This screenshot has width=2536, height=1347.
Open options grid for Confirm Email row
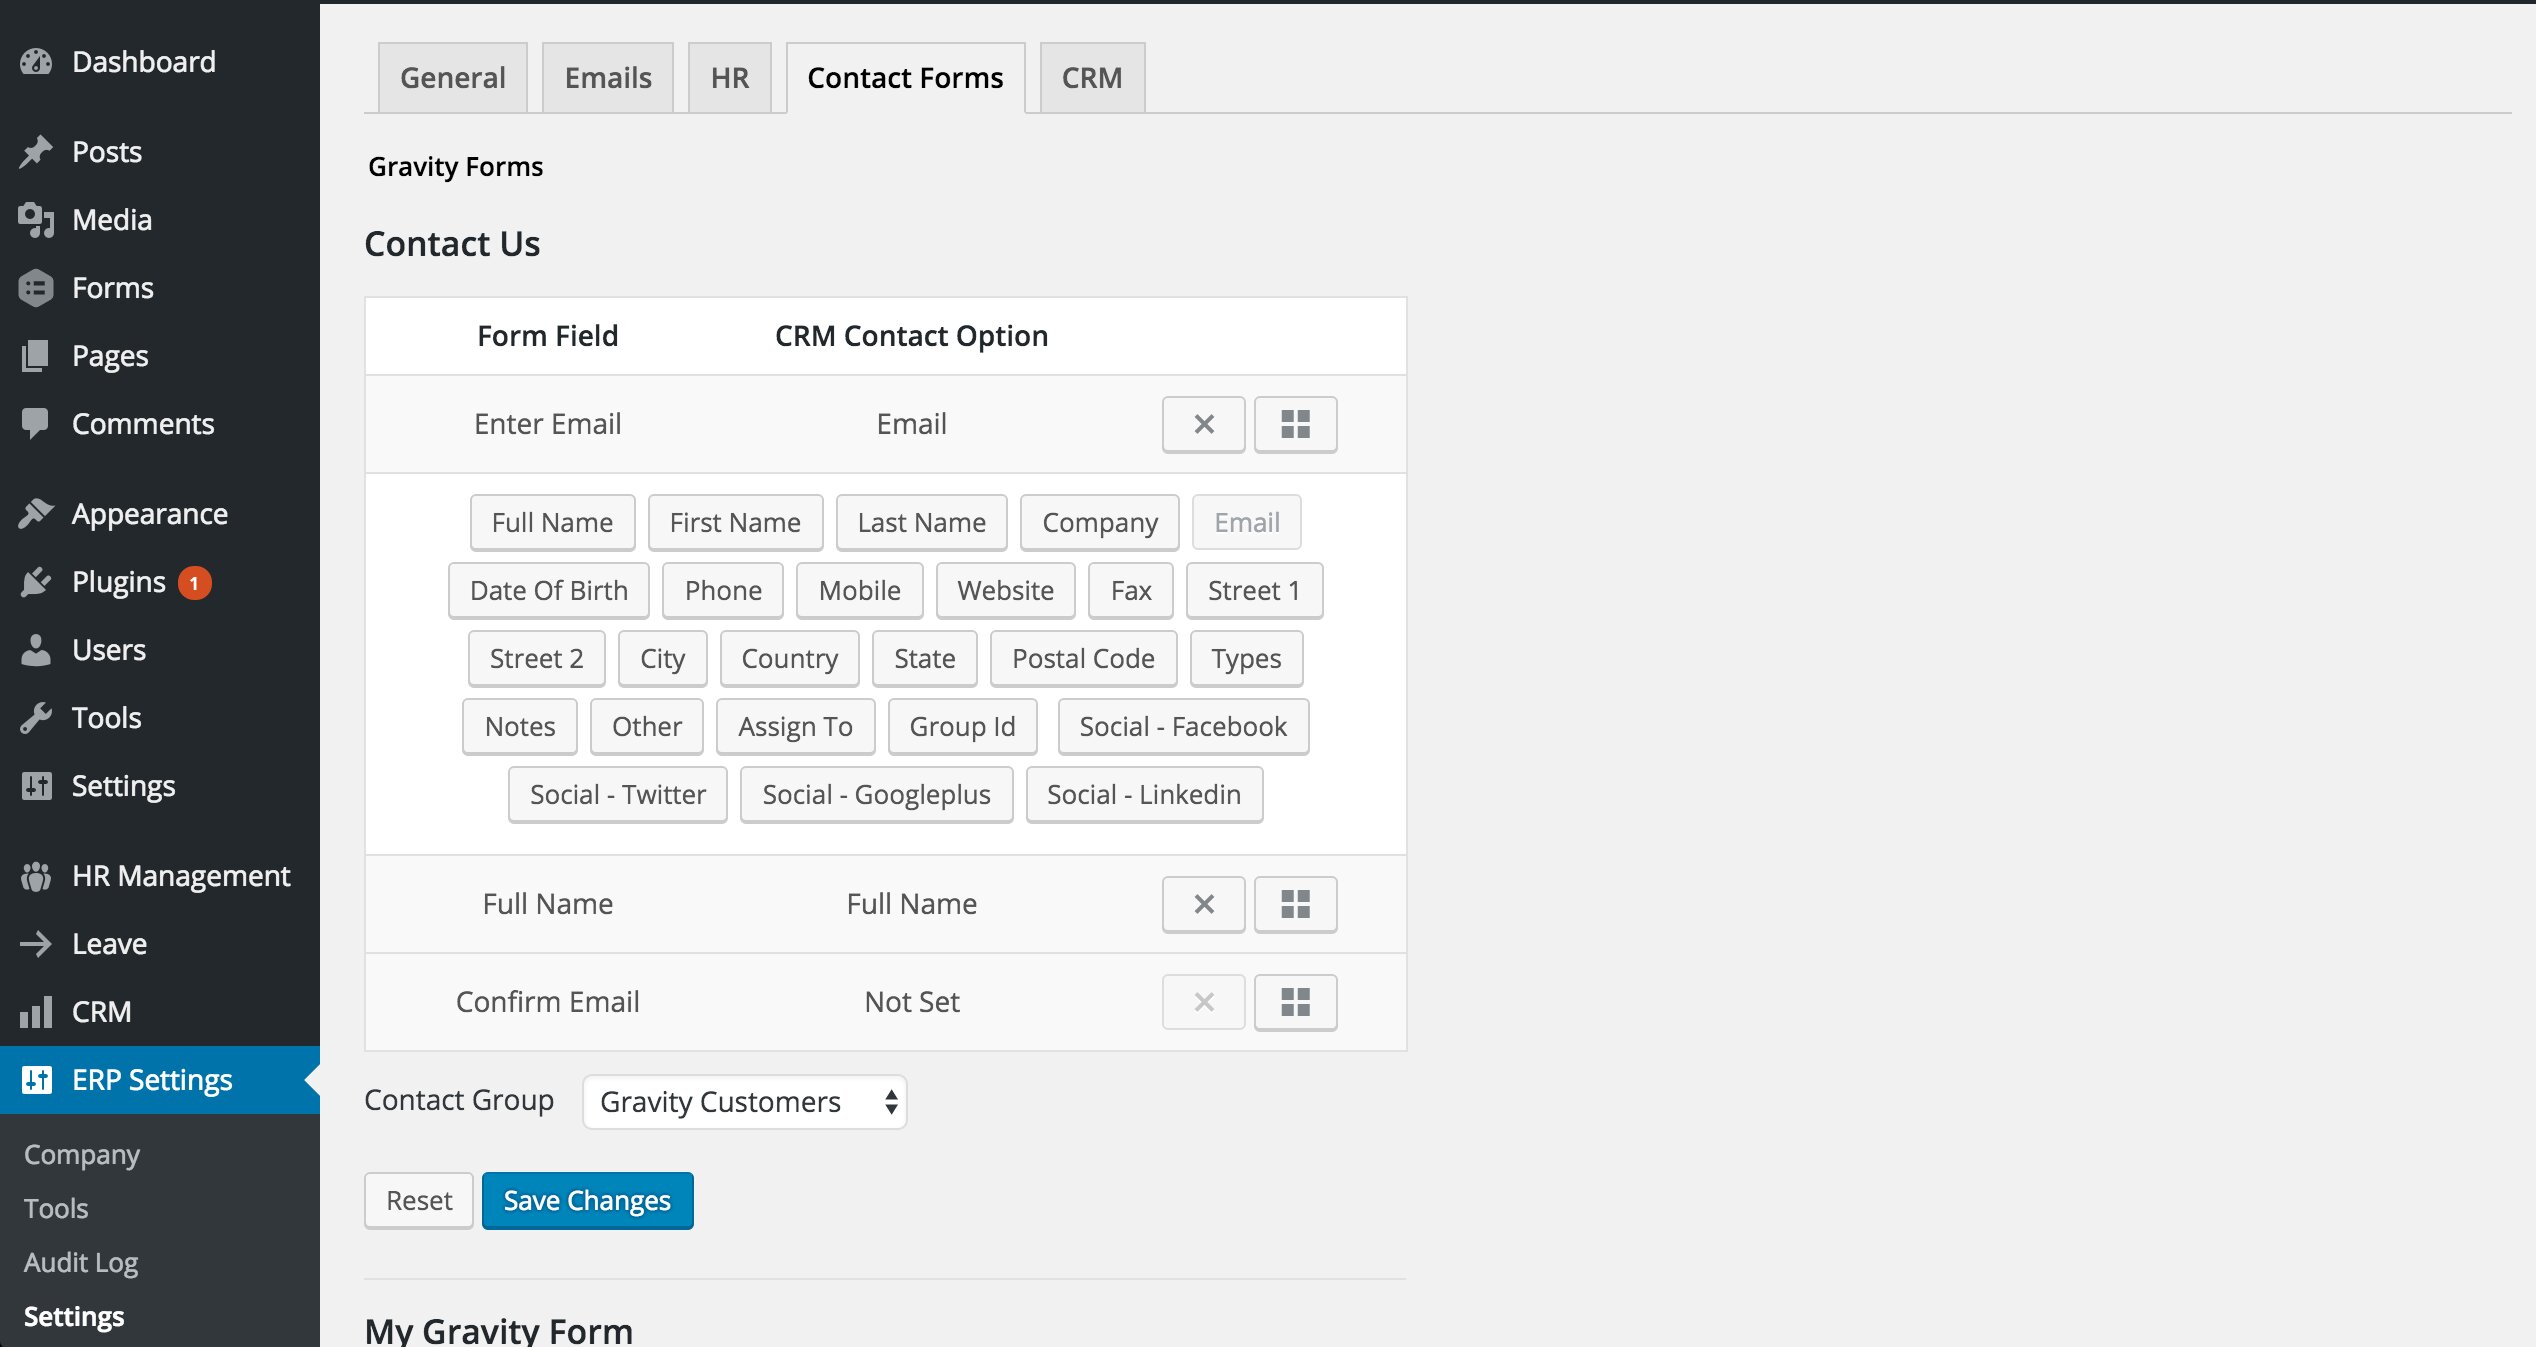[x=1295, y=1002]
